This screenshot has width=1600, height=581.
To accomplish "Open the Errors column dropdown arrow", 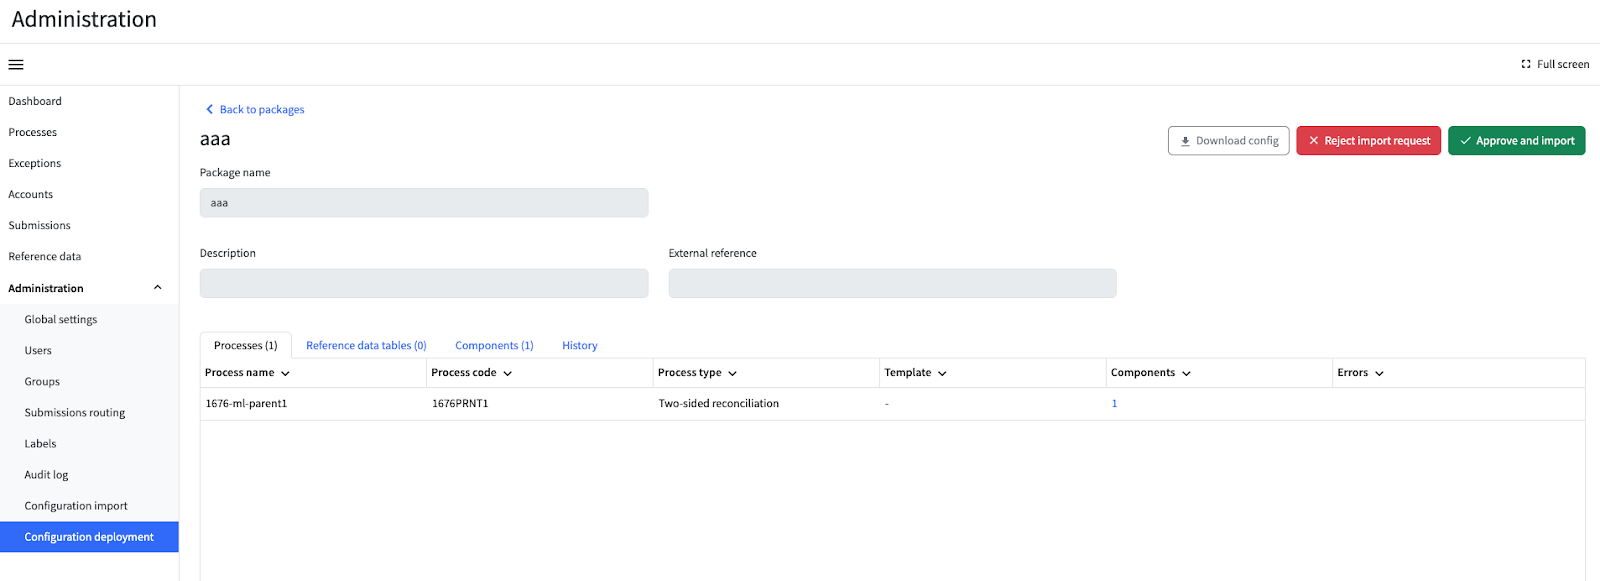I will tap(1379, 373).
